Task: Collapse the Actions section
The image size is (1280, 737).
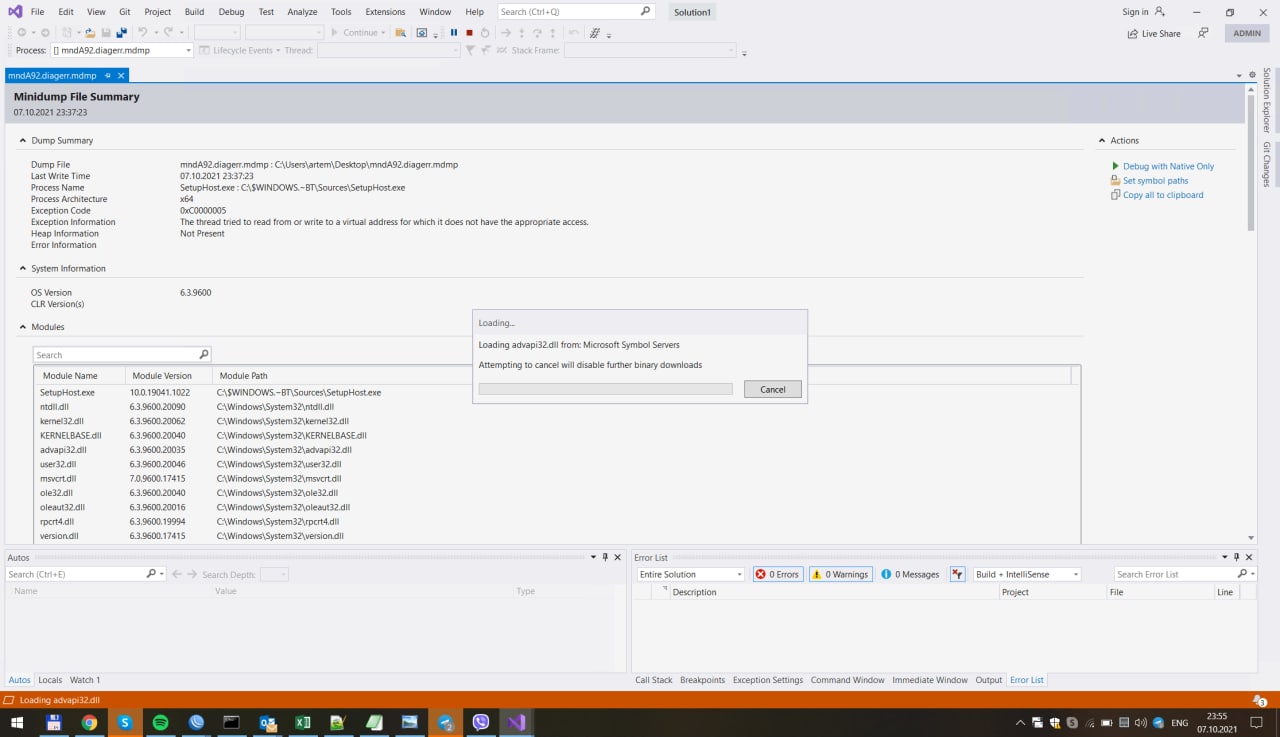Action: pyautogui.click(x=1102, y=140)
